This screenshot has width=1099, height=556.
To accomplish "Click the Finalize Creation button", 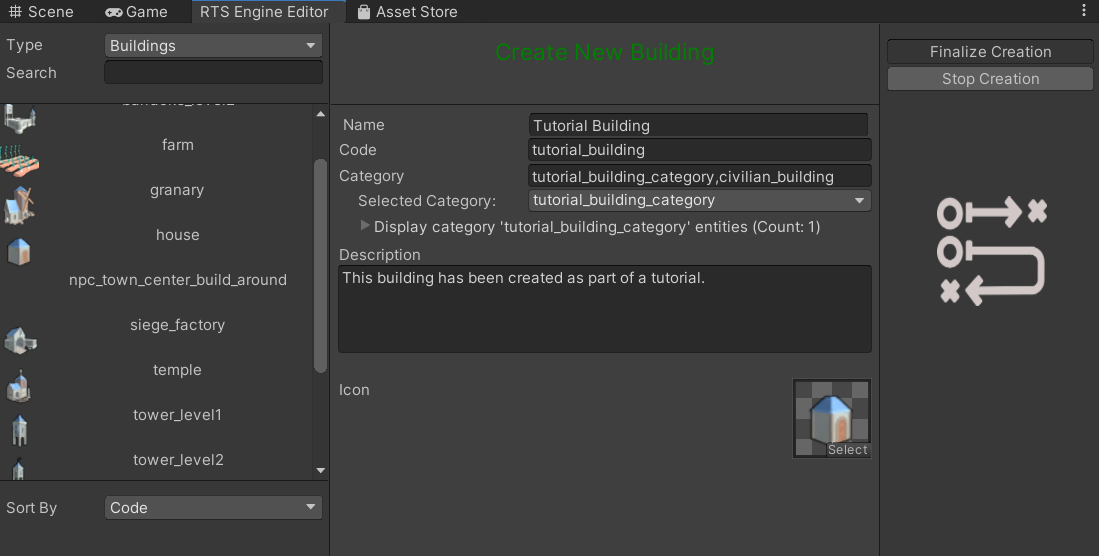I will 990,52.
